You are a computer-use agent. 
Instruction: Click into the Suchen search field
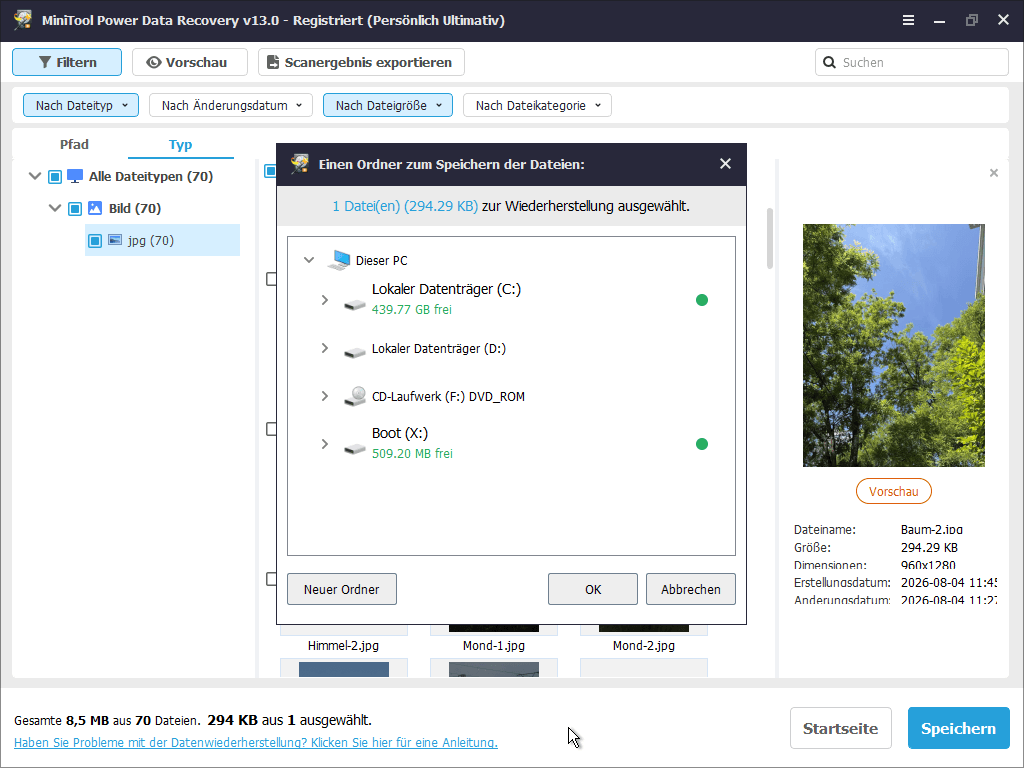point(912,62)
